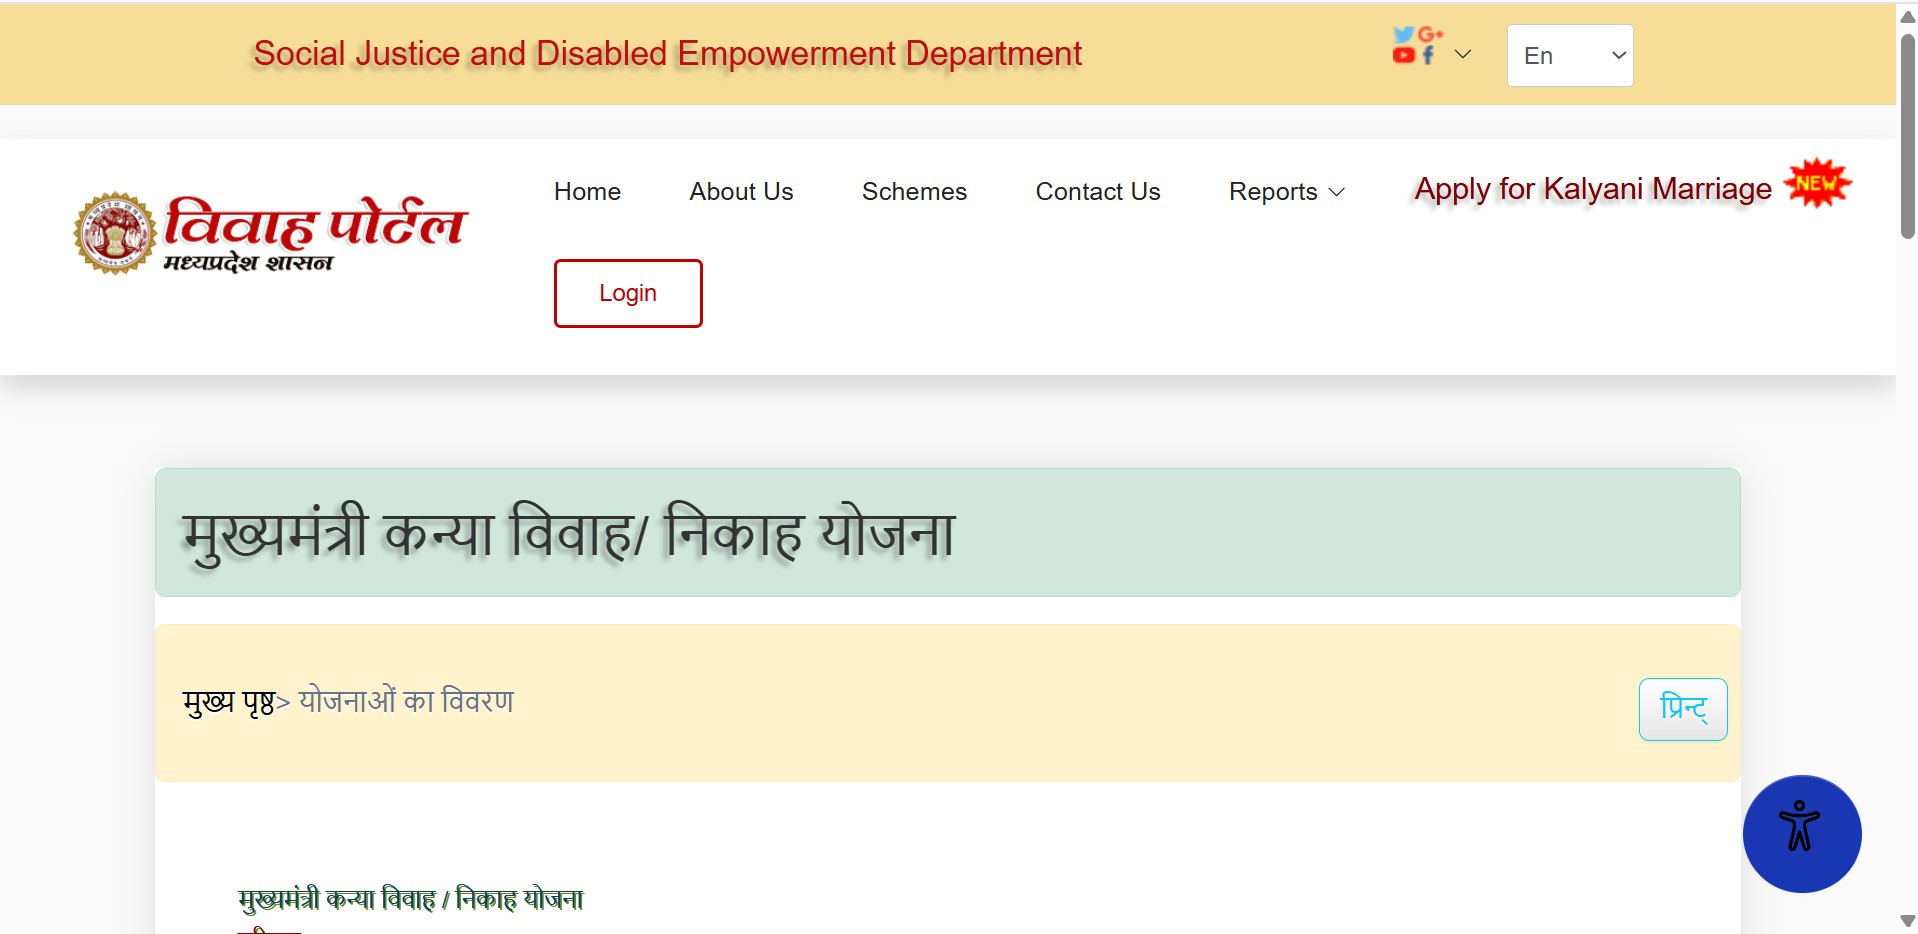
Task: Click the NEW badge next to Kalyani Marriage
Action: click(1818, 183)
